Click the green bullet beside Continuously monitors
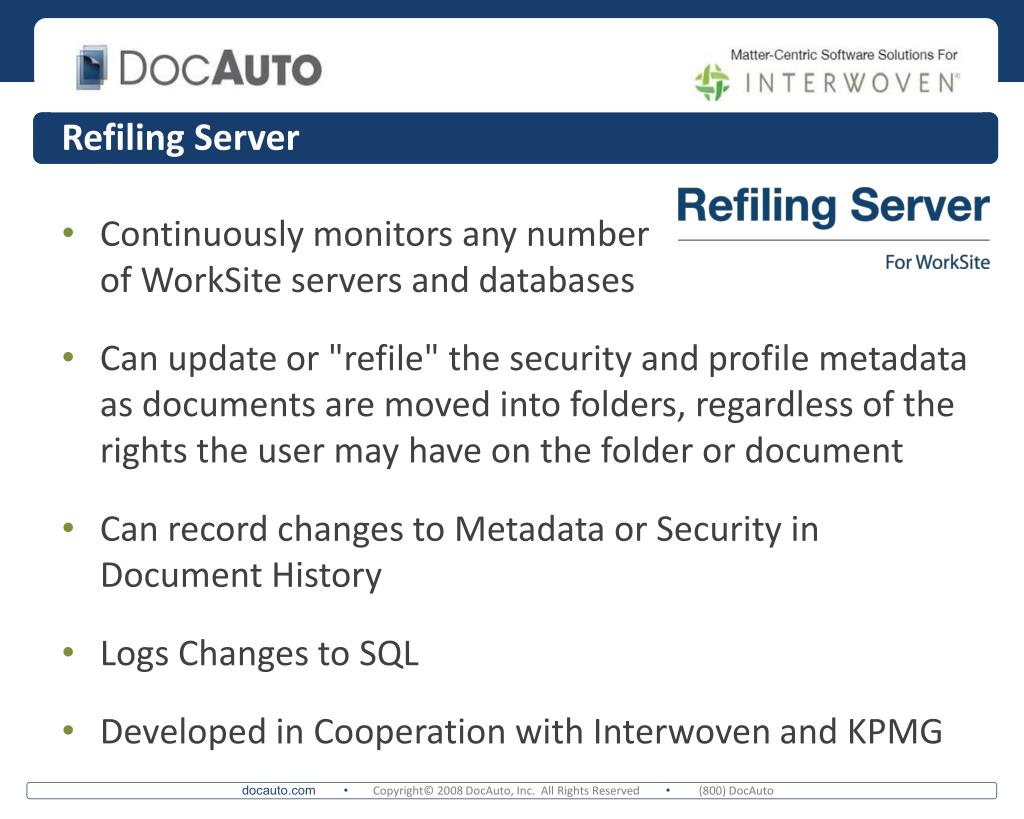This screenshot has height=819, width=1024. coord(69,232)
